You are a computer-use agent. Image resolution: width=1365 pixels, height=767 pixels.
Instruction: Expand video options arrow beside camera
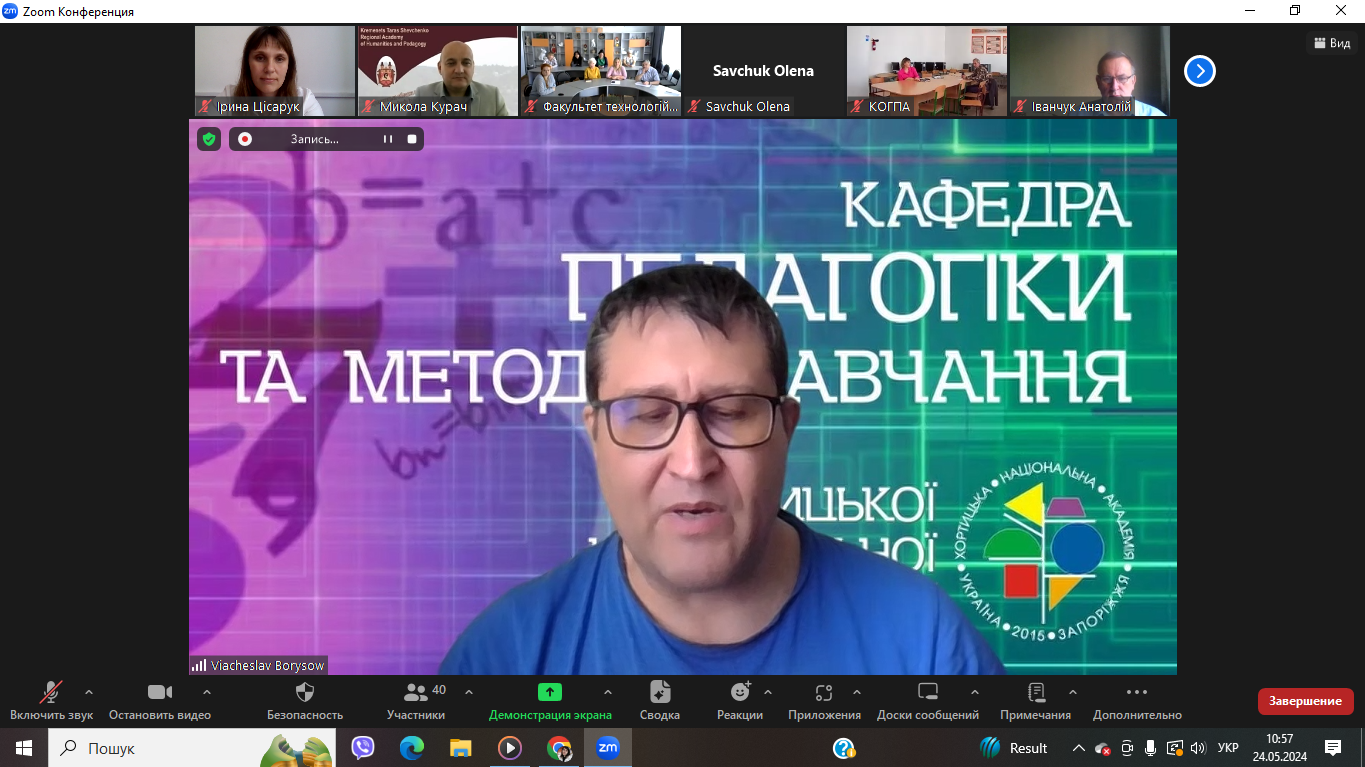coord(207,692)
